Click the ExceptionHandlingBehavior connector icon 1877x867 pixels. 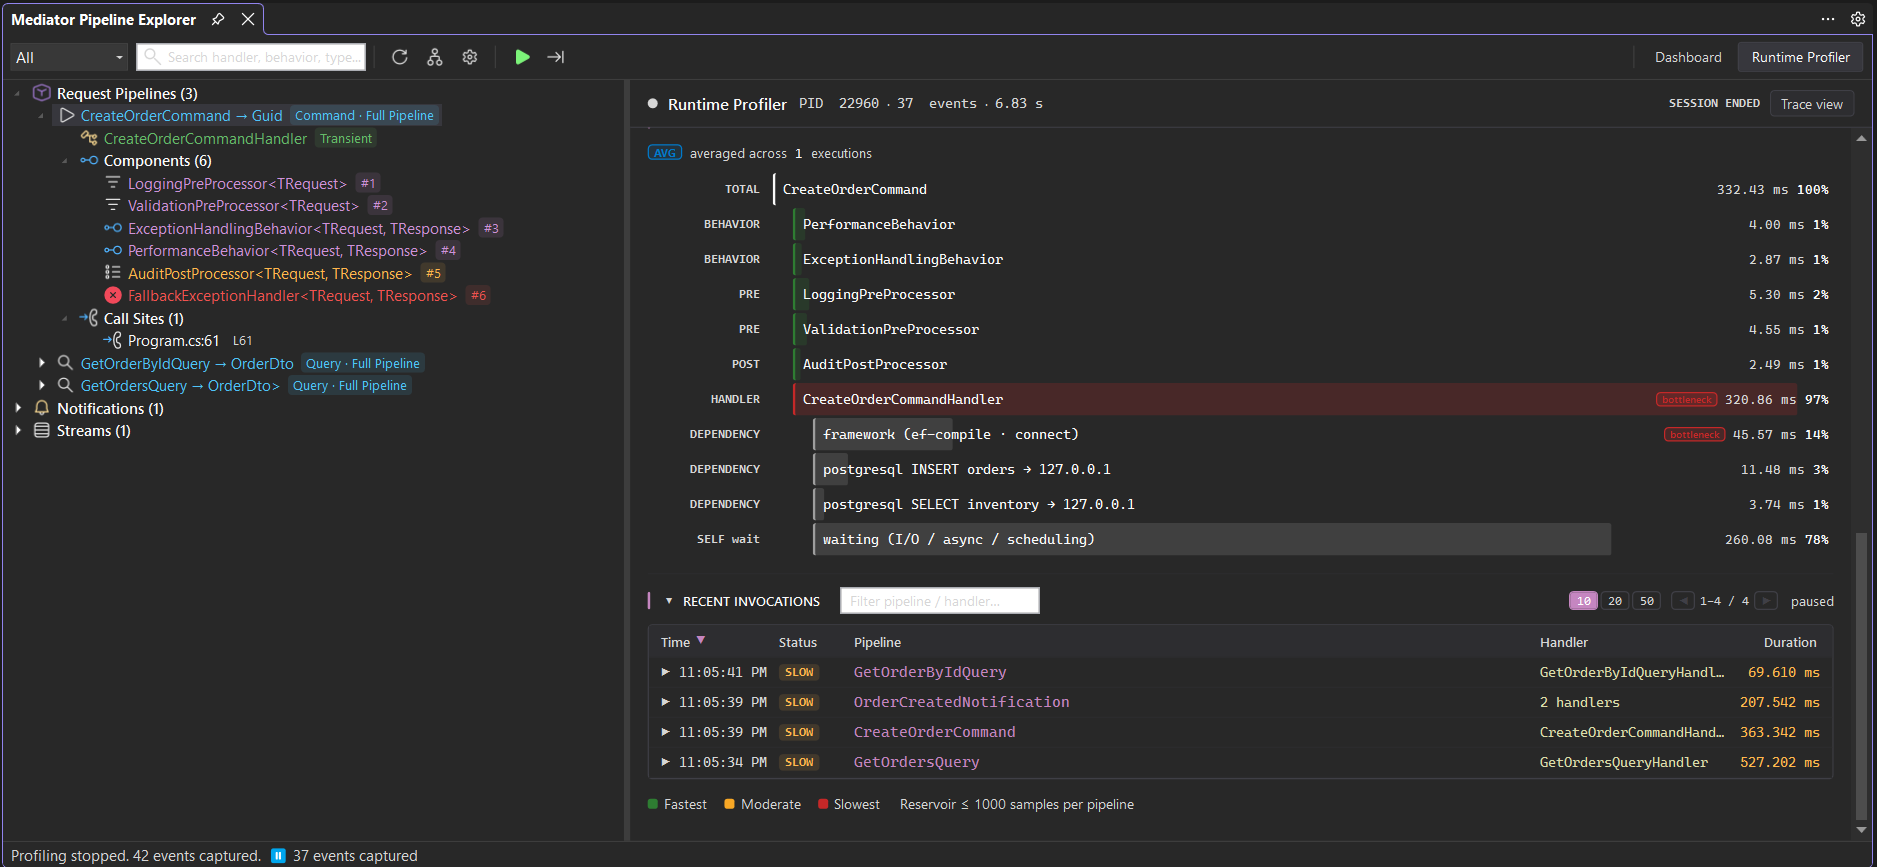pos(113,228)
